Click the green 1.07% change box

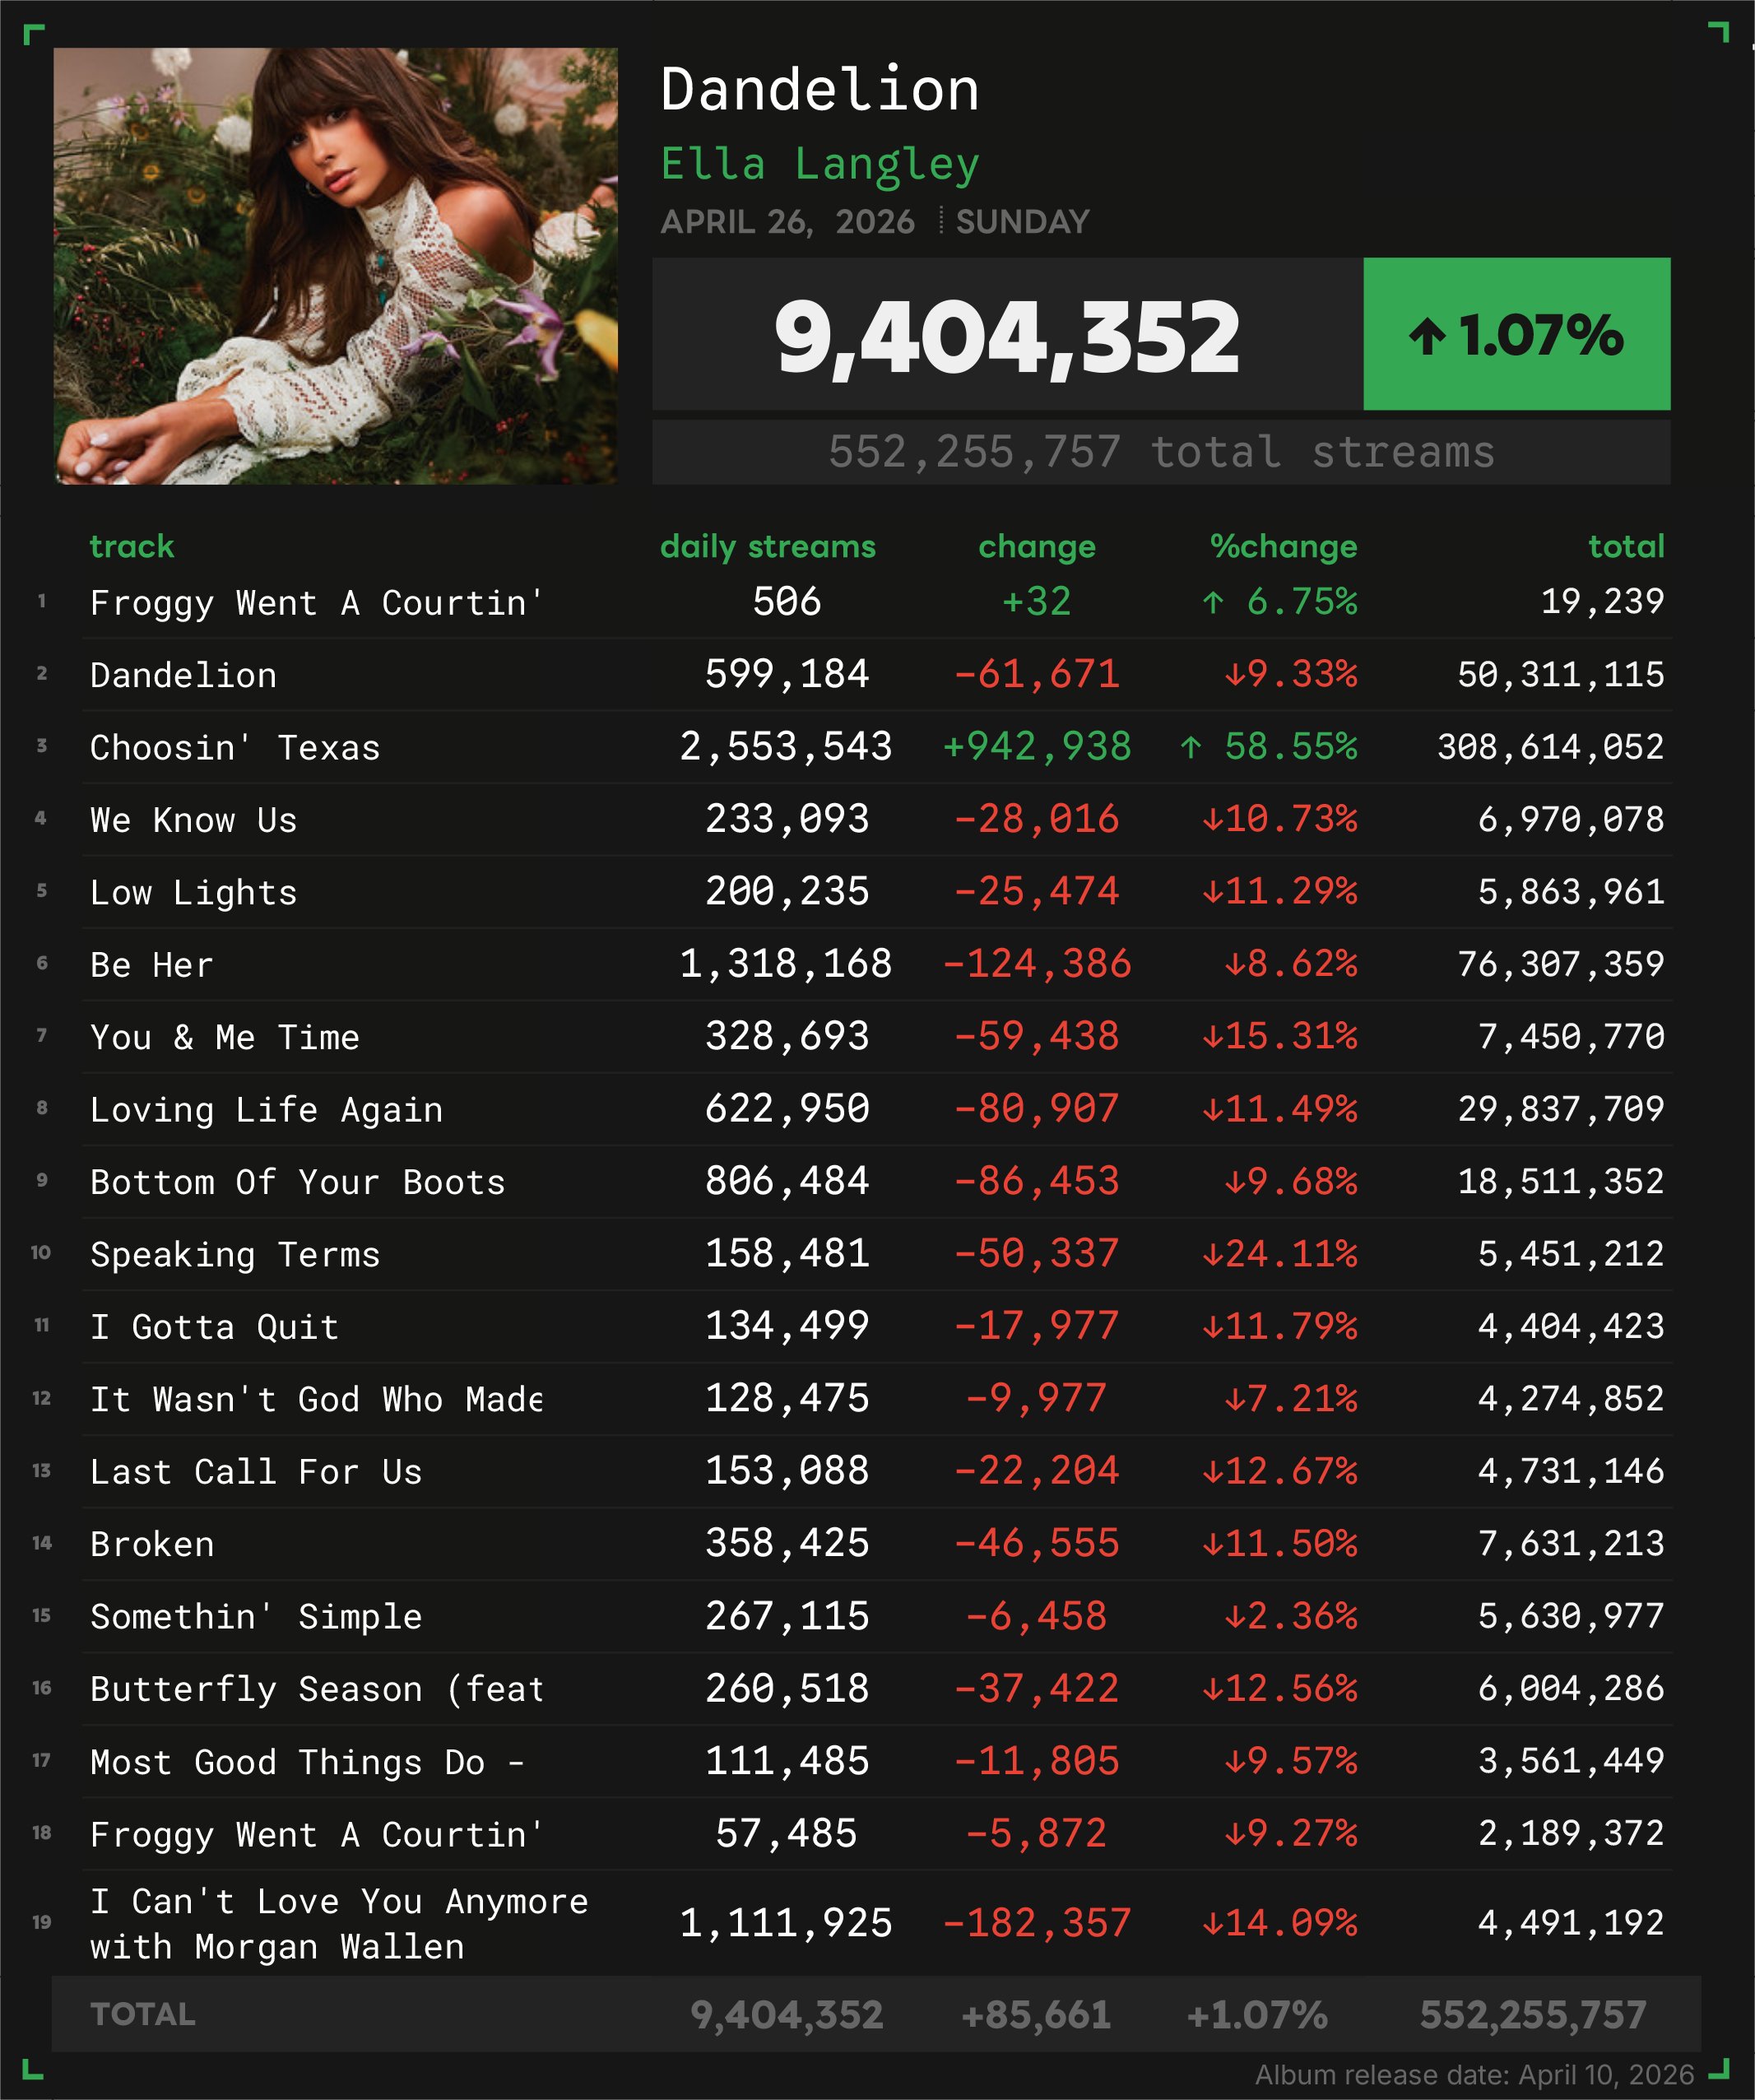coord(1516,334)
